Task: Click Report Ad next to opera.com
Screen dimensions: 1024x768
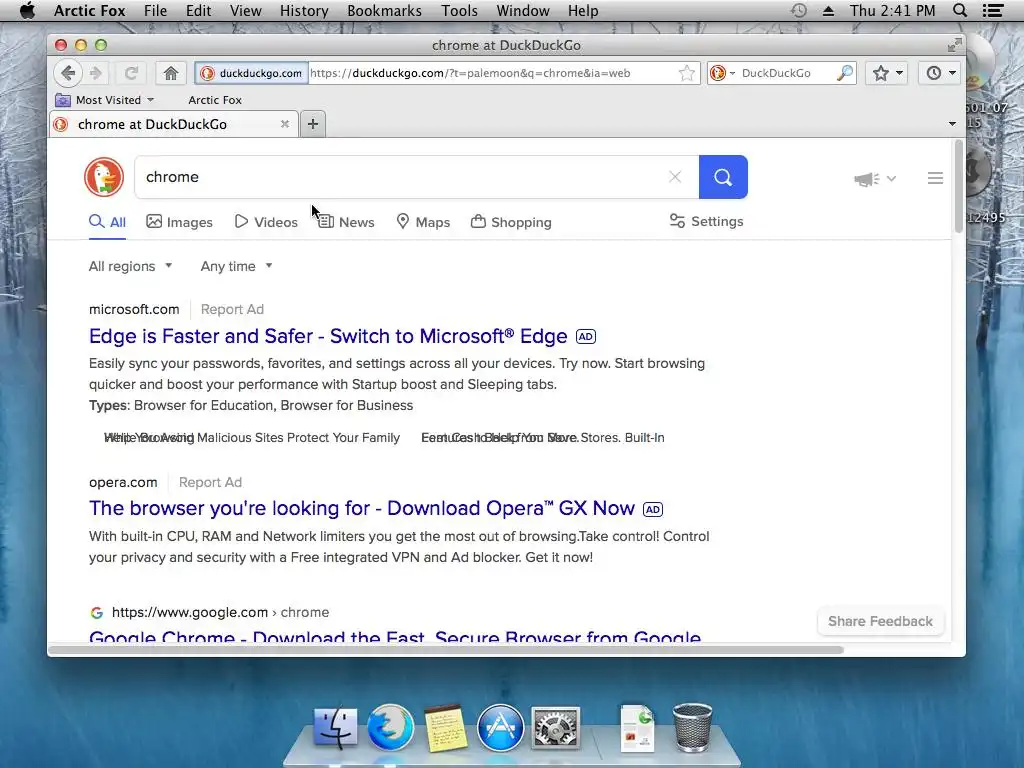Action: click(x=210, y=482)
